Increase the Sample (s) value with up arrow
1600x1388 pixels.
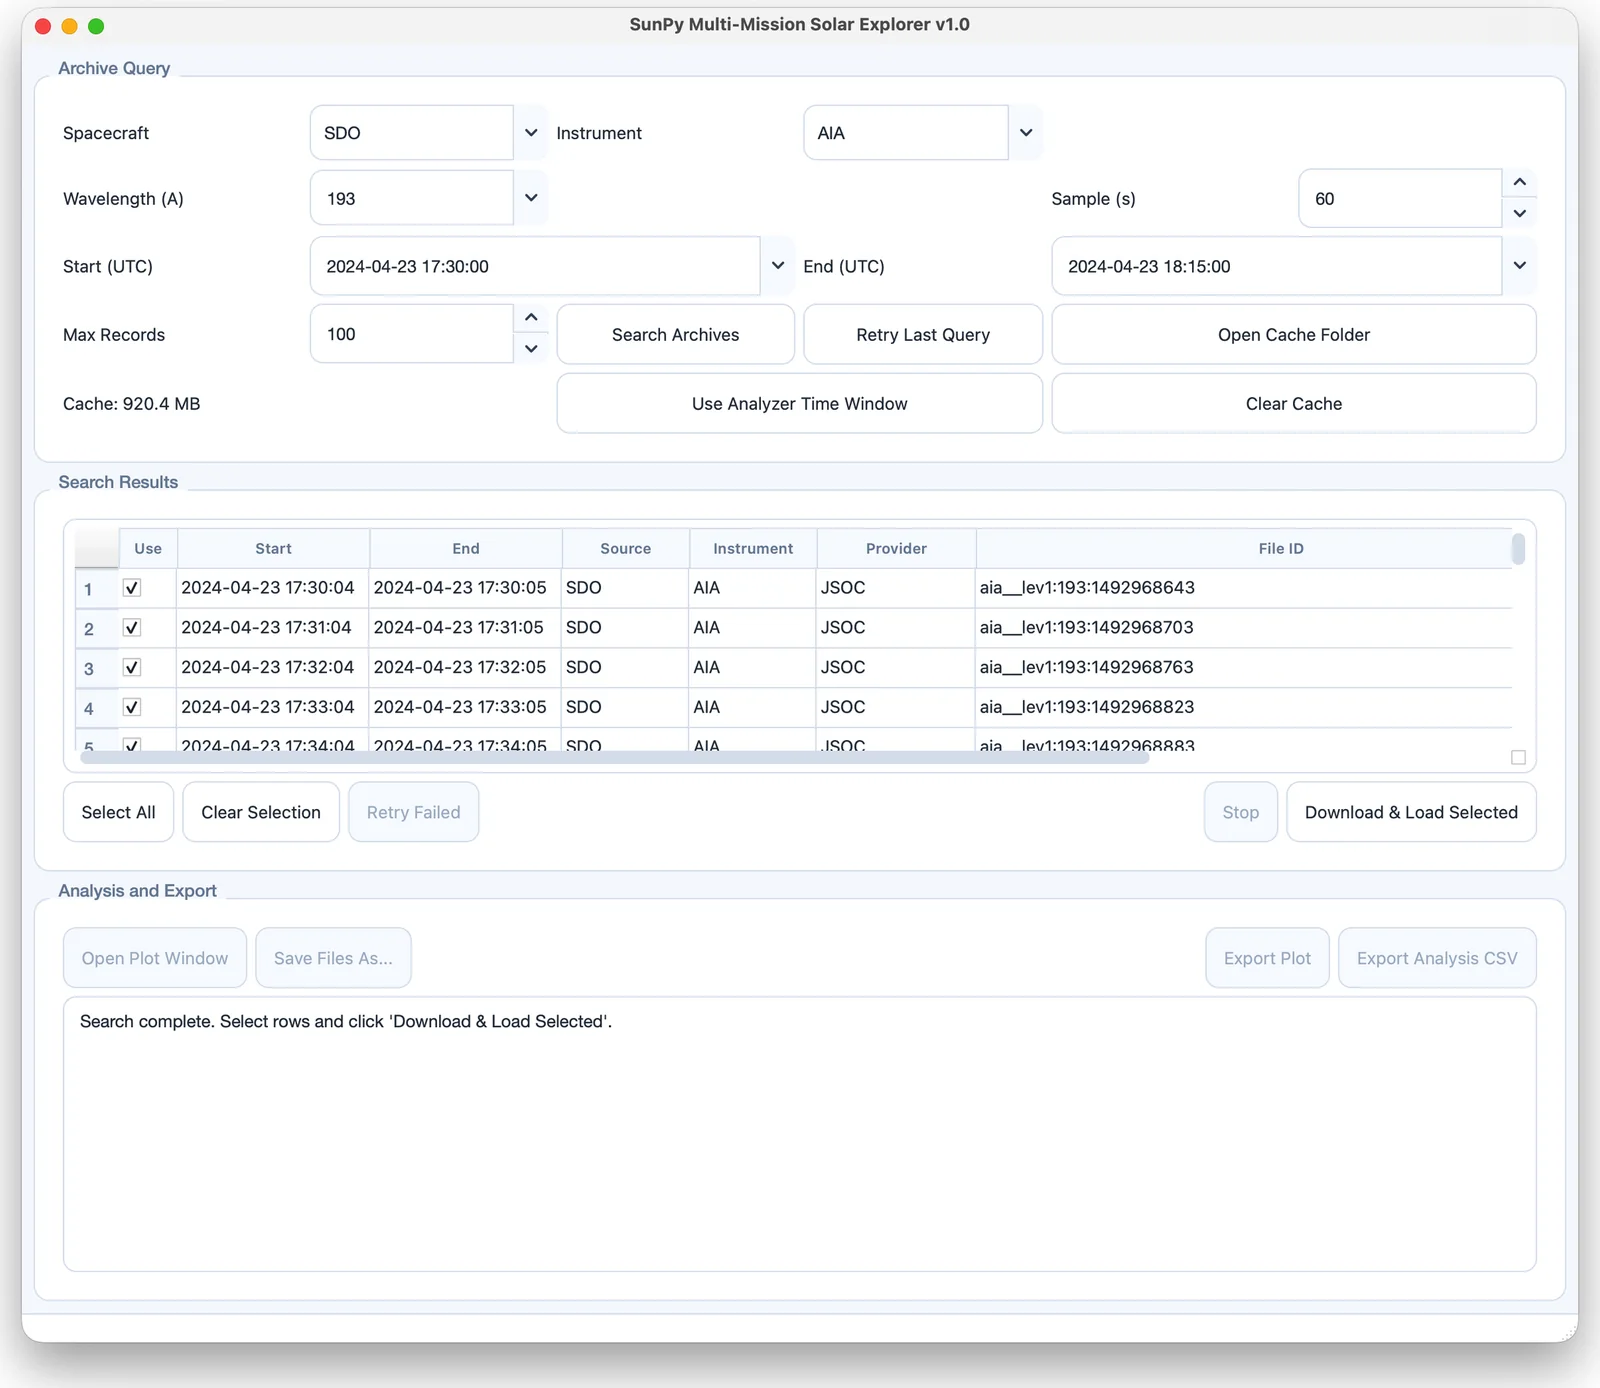(x=1519, y=182)
